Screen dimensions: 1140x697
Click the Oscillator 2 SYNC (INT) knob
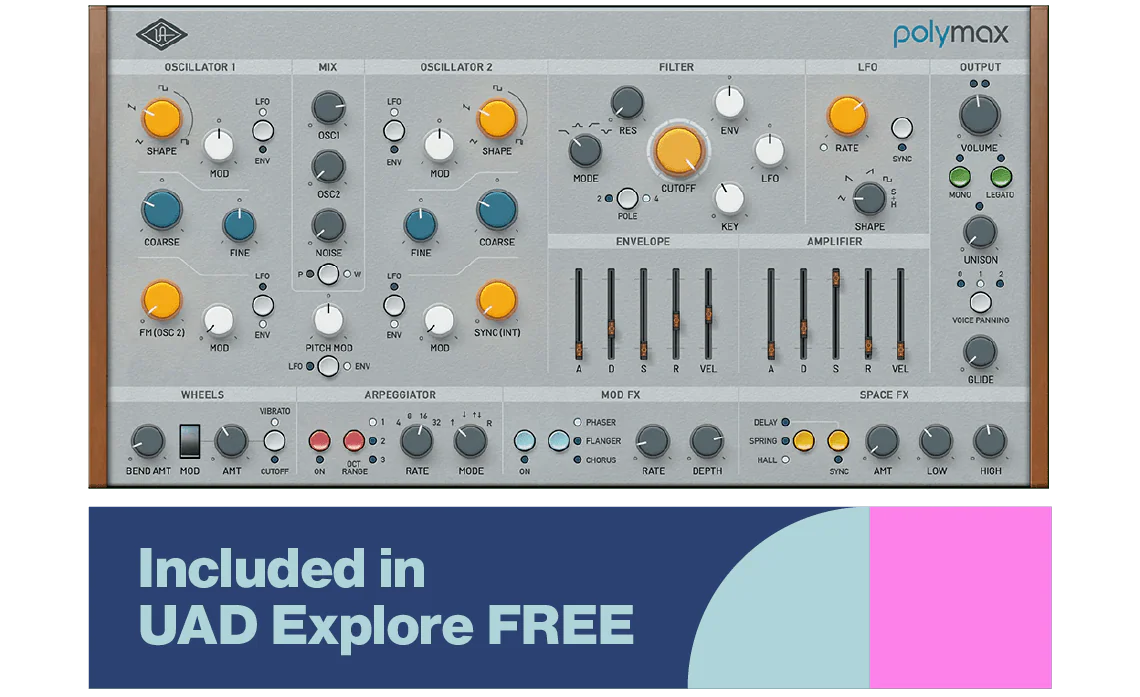click(x=496, y=299)
